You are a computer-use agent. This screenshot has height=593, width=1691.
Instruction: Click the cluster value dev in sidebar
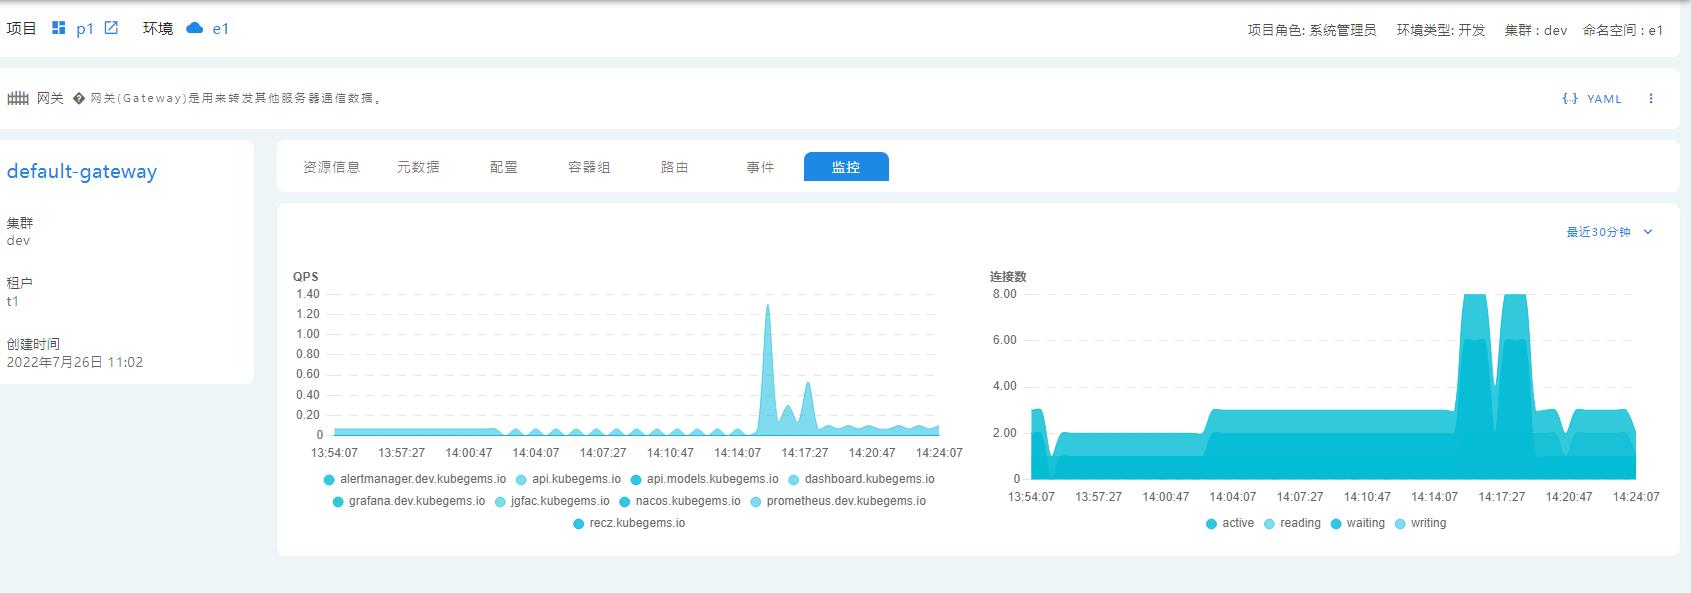coord(18,240)
